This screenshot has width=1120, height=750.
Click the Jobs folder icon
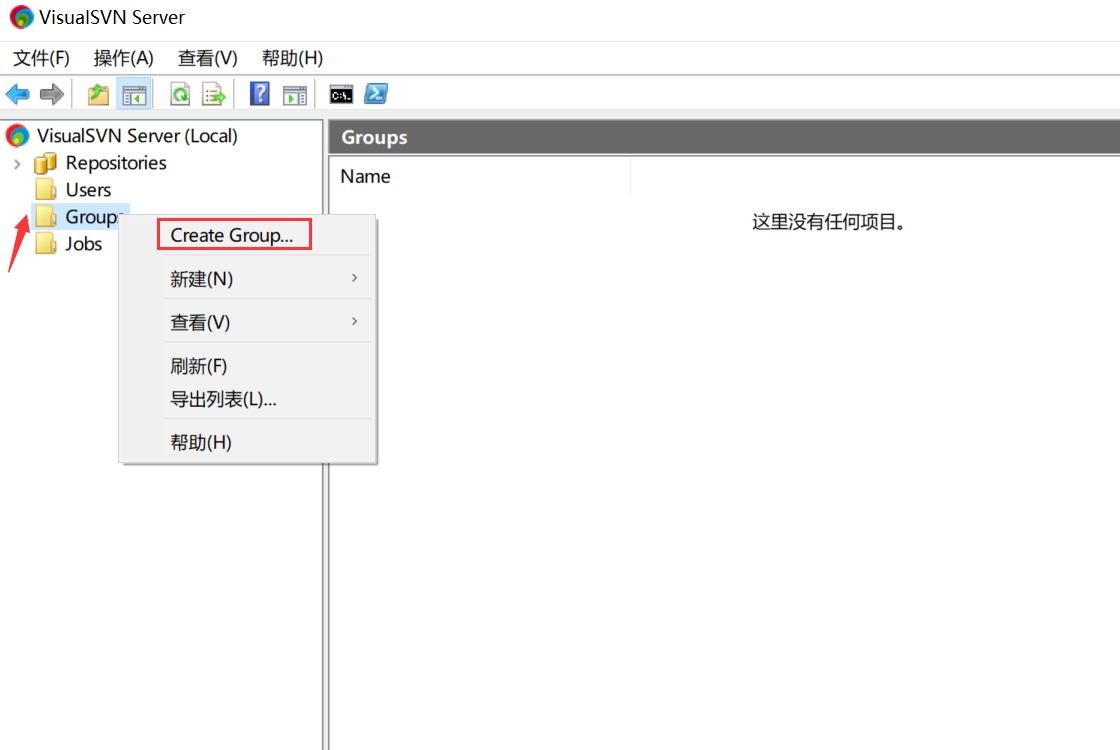[x=46, y=244]
